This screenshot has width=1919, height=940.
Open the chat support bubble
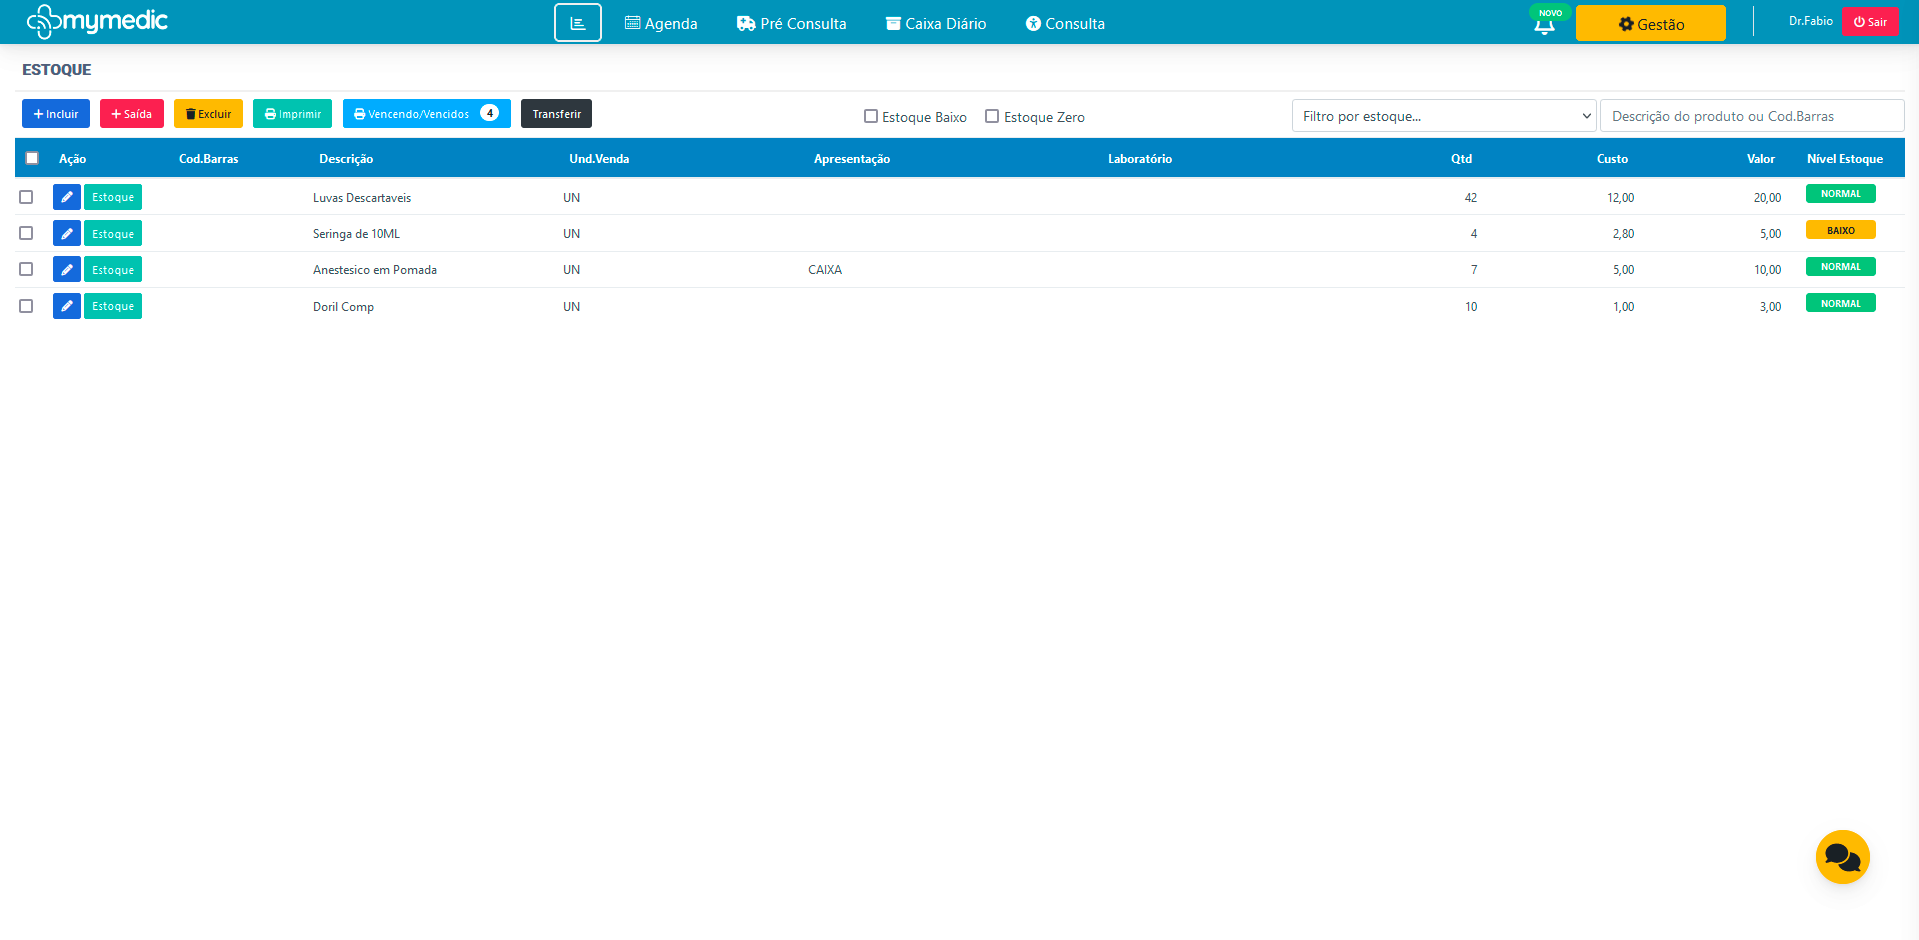[1842, 857]
